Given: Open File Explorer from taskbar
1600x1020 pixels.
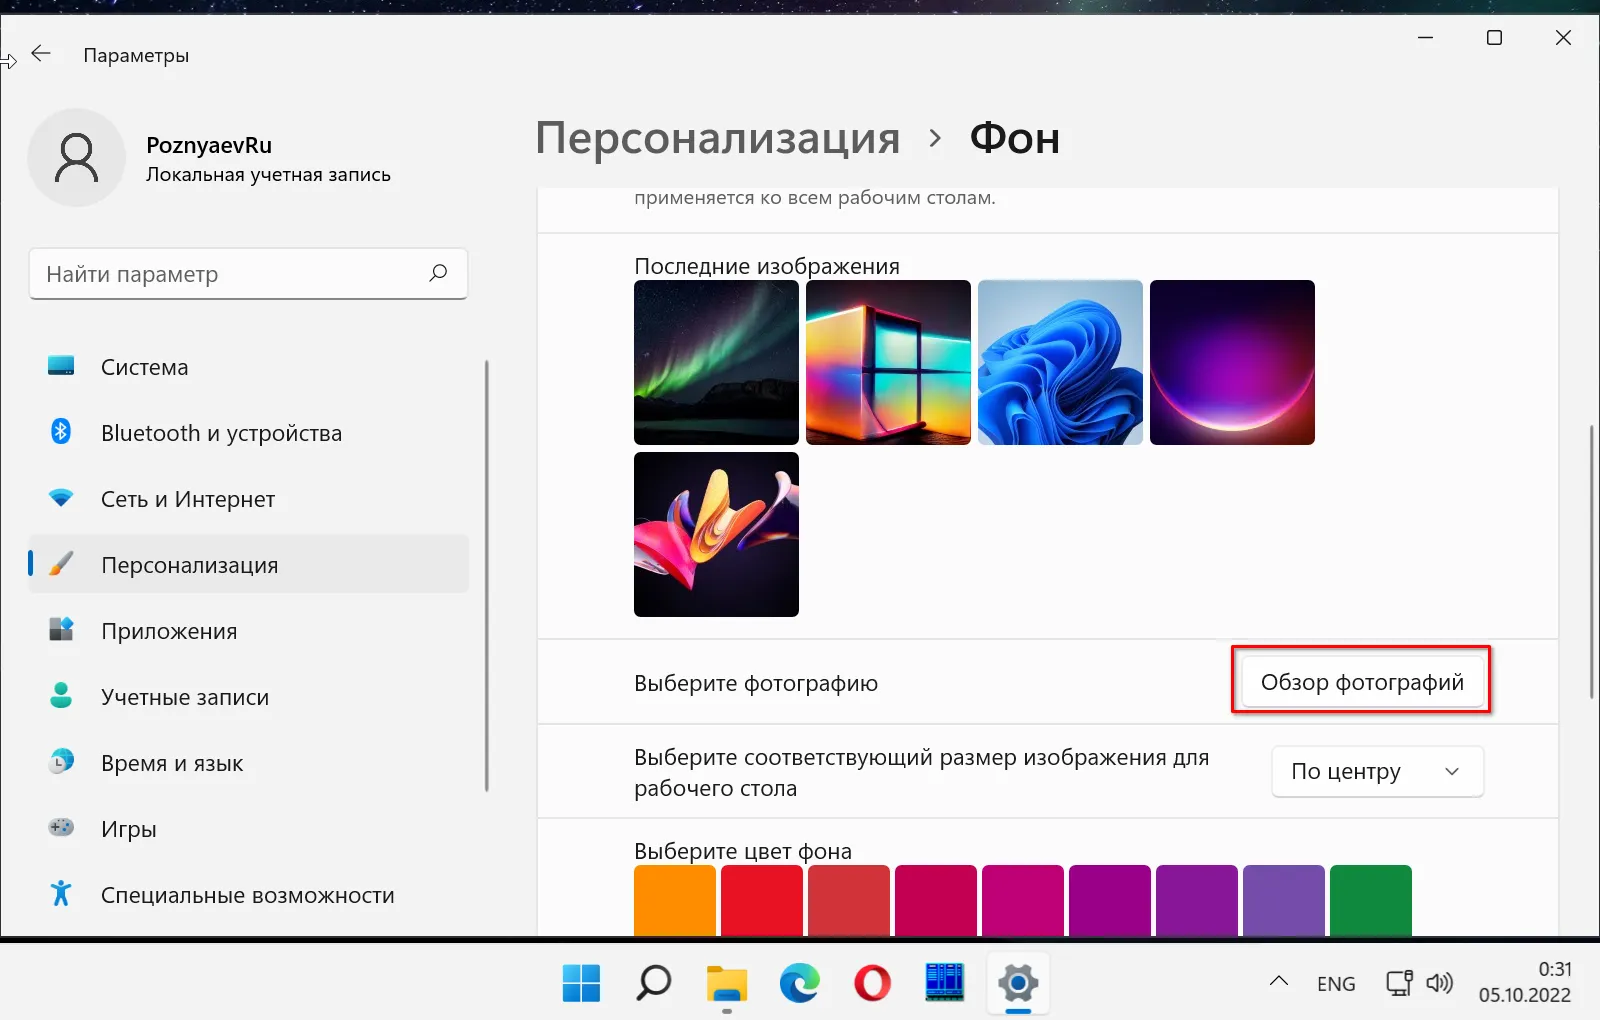Looking at the screenshot, I should pyautogui.click(x=726, y=983).
